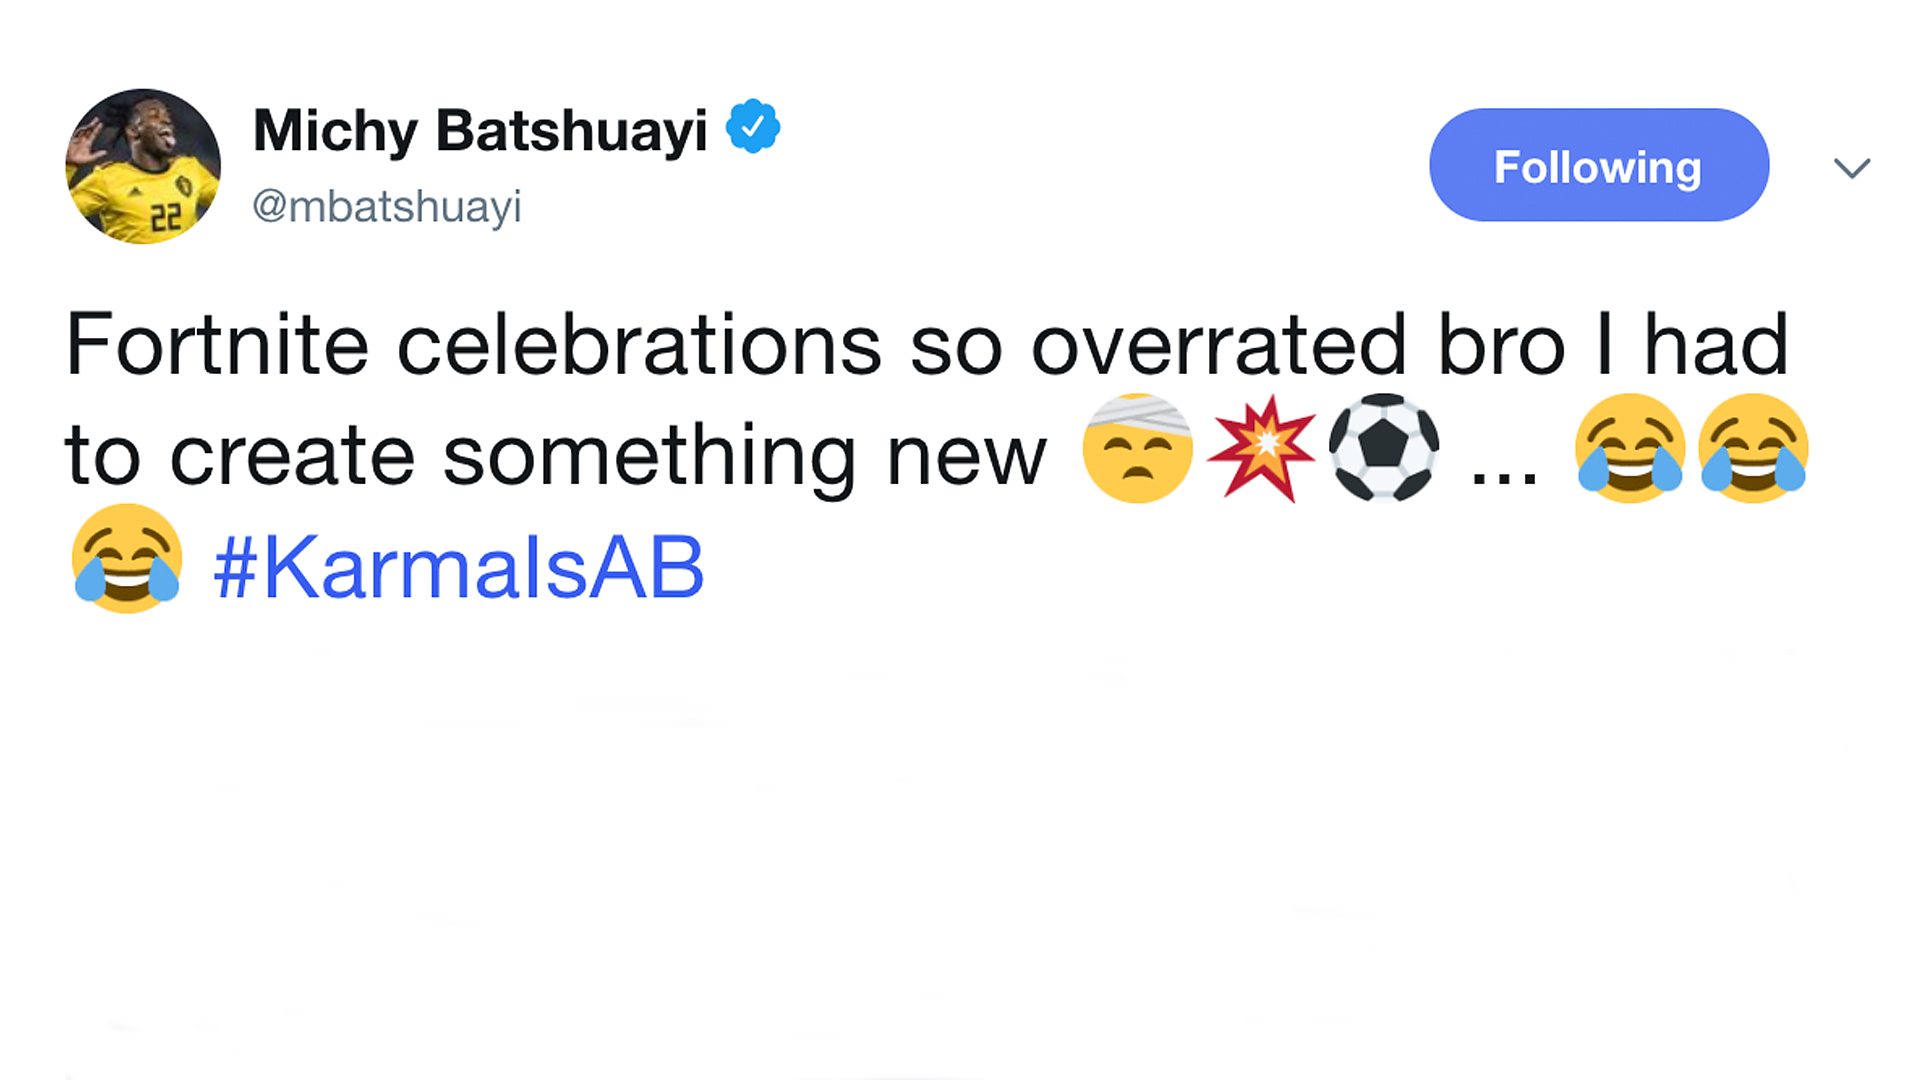This screenshot has width=1920, height=1080.
Task: Click the soccer ball emoji
Action: [1383, 447]
